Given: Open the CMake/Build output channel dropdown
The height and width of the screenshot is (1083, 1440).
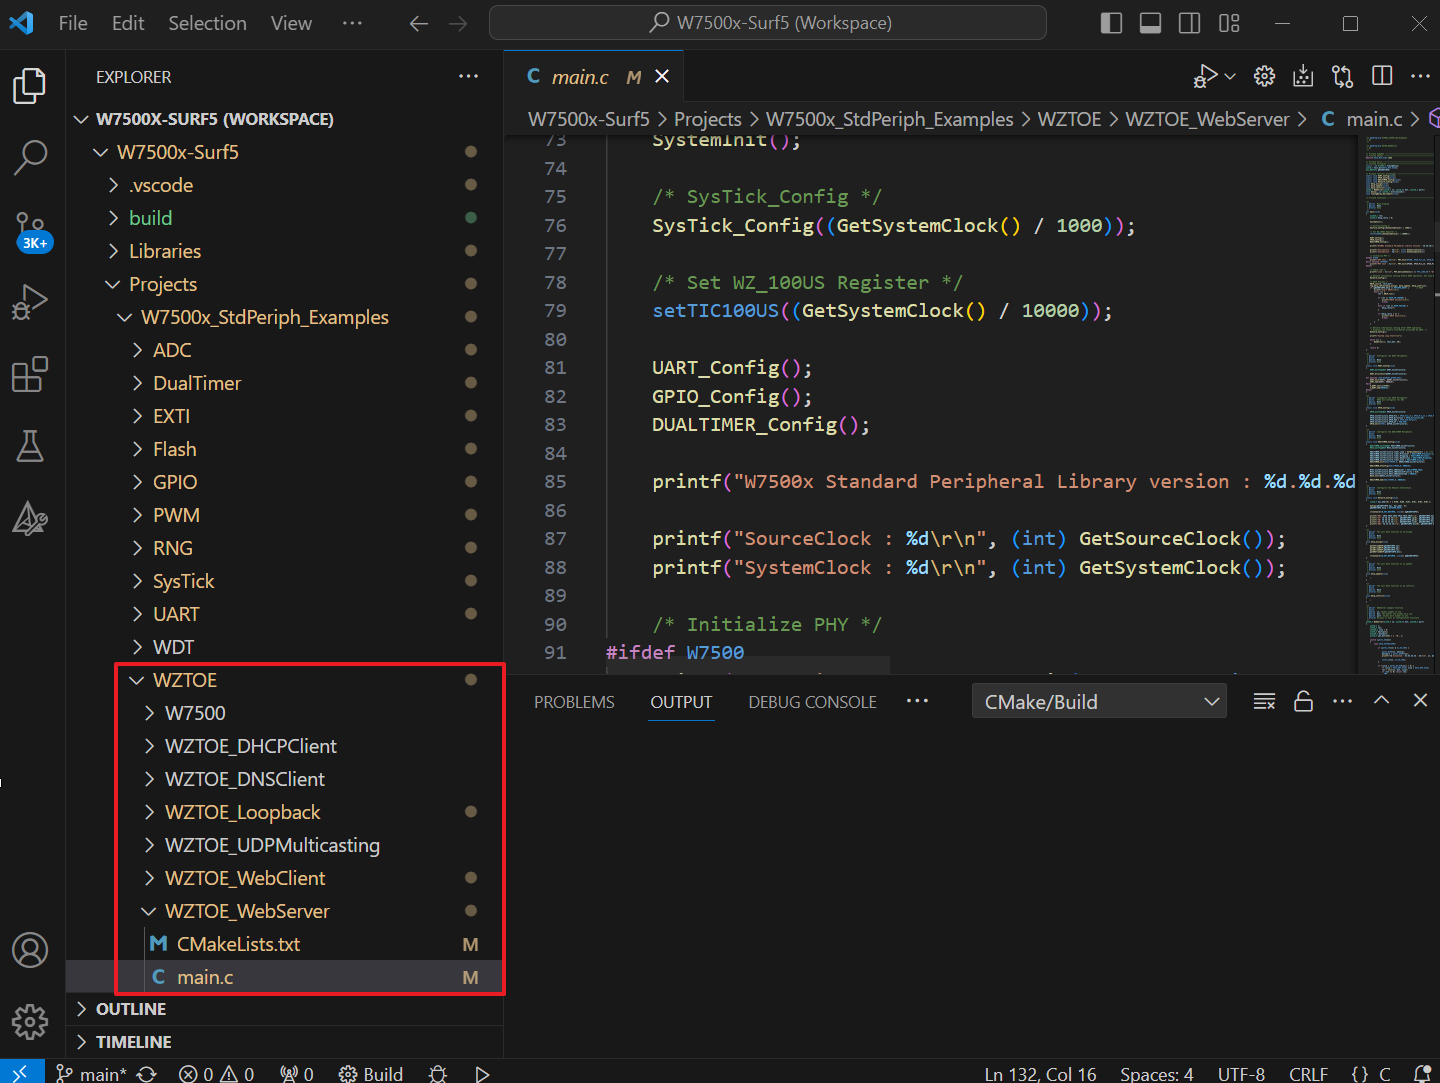Looking at the screenshot, I should [x=1098, y=700].
